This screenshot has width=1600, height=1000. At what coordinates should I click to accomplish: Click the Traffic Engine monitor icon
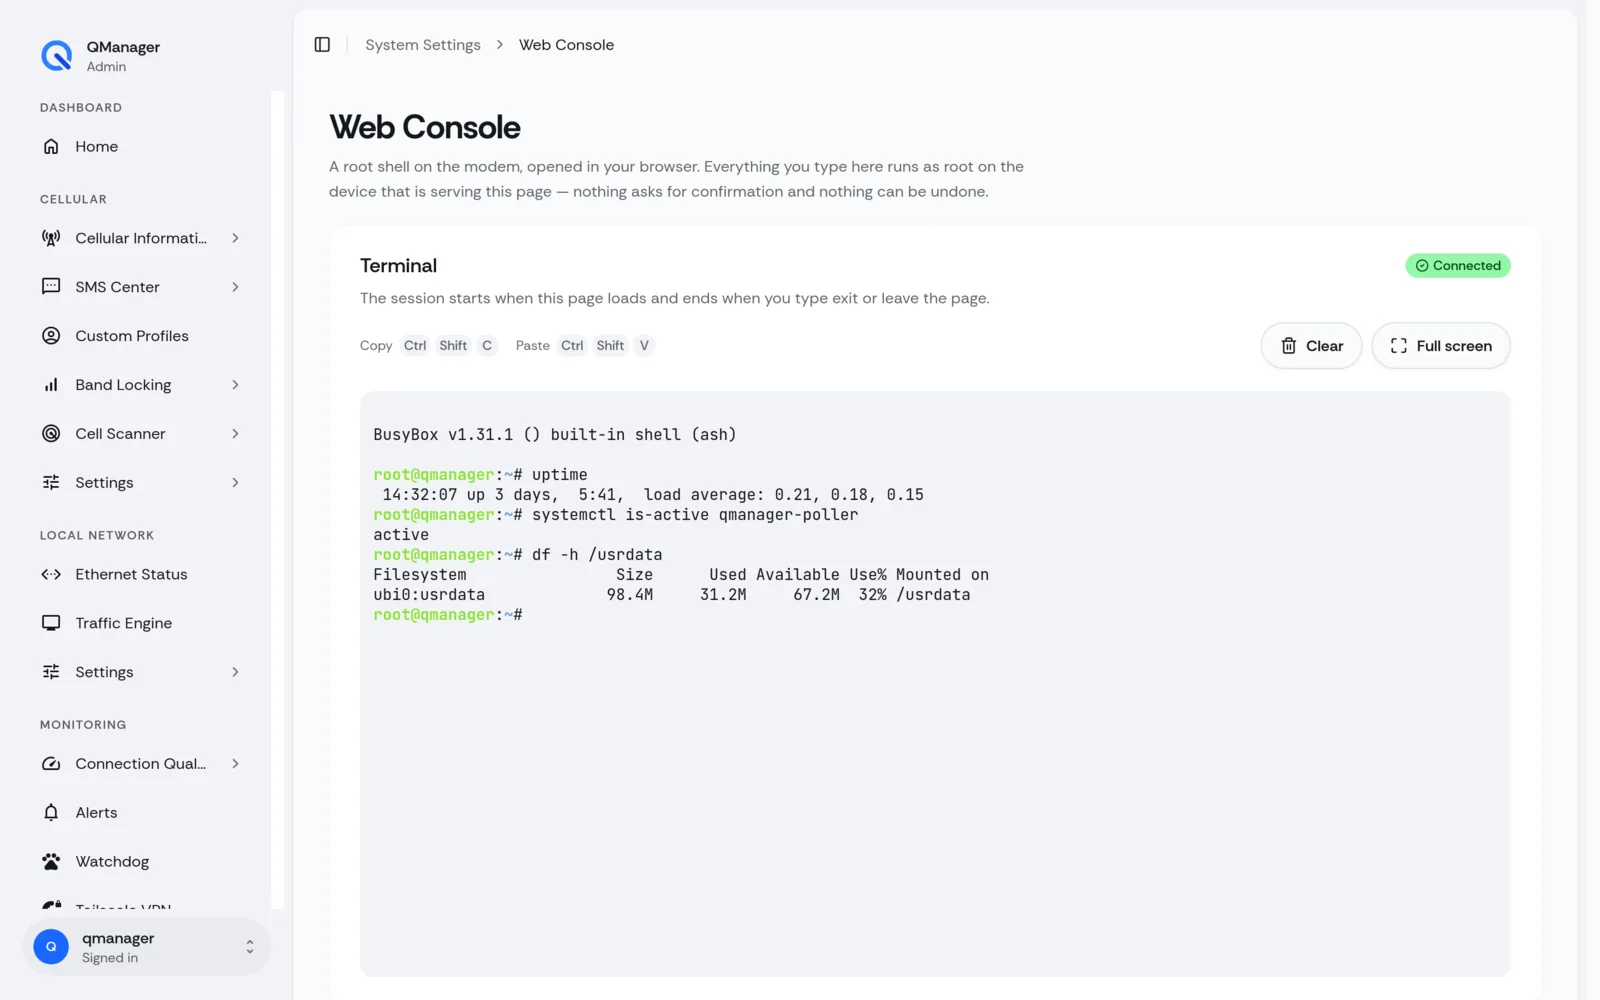[51, 623]
